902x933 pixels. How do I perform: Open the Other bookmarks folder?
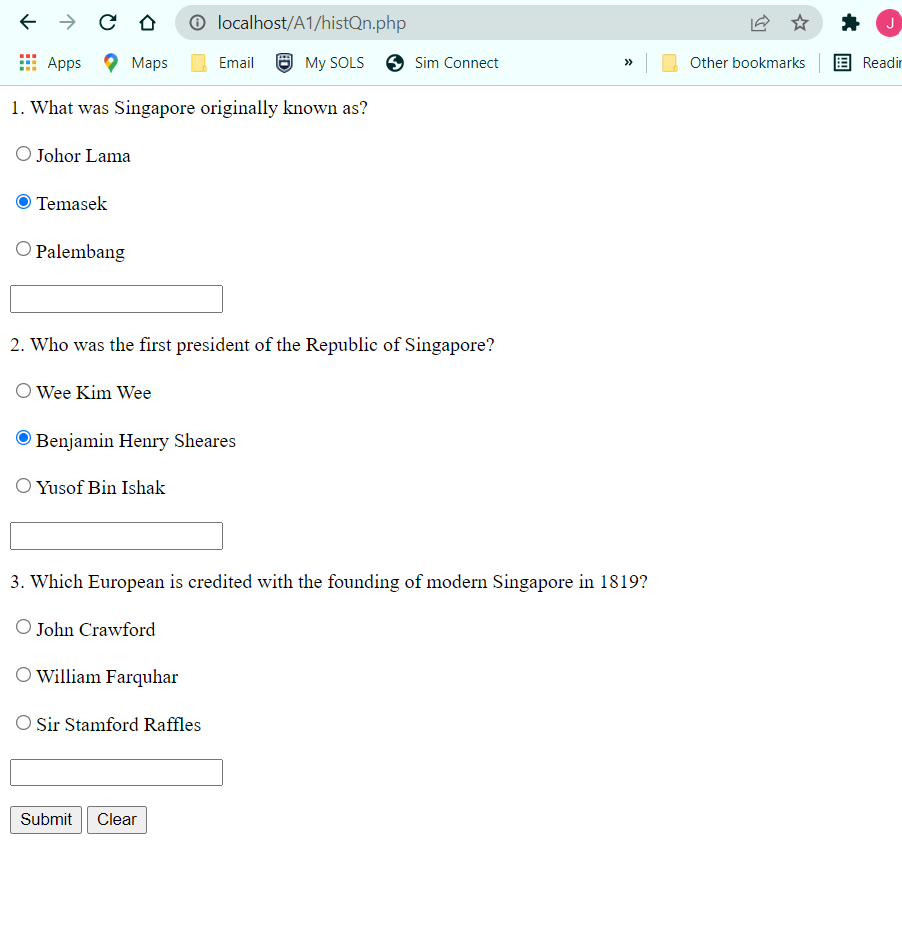(x=734, y=62)
